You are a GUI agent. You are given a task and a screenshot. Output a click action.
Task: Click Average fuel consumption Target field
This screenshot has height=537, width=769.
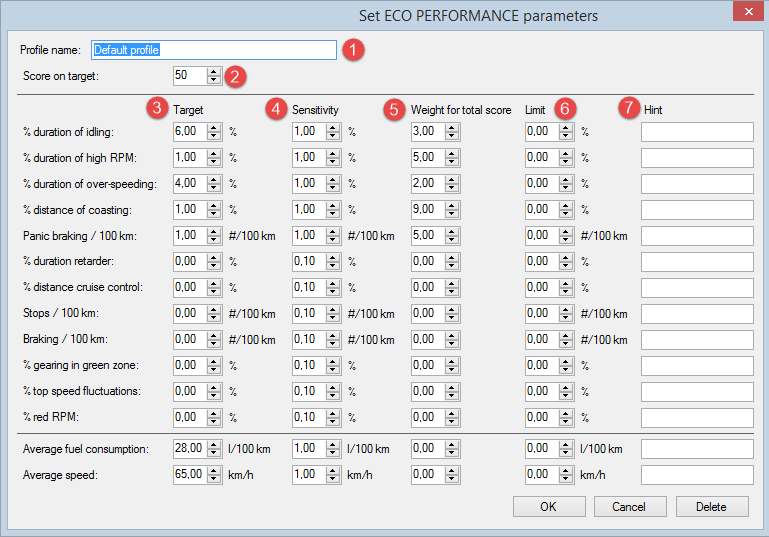point(188,449)
